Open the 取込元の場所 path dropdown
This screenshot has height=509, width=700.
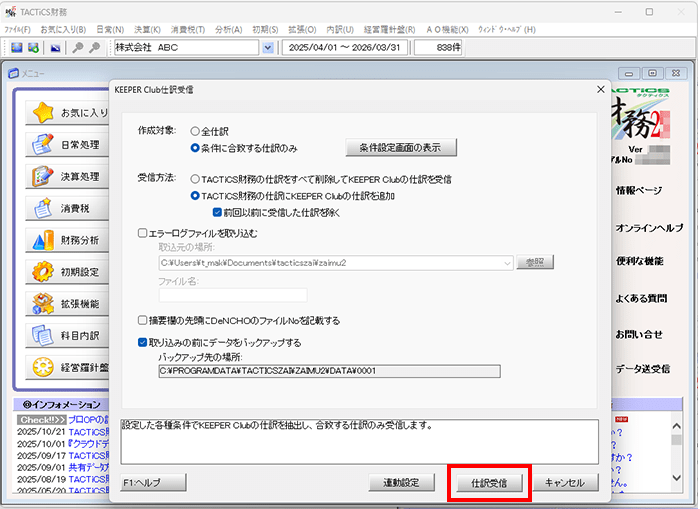coord(507,262)
